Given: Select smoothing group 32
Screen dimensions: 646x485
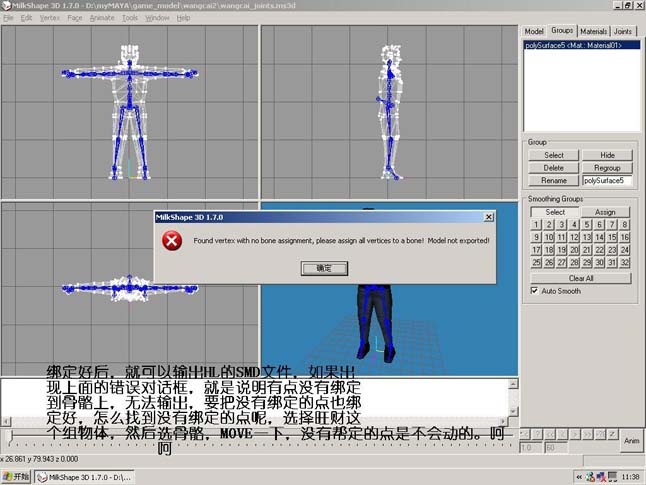Looking at the screenshot, I should tap(625, 262).
